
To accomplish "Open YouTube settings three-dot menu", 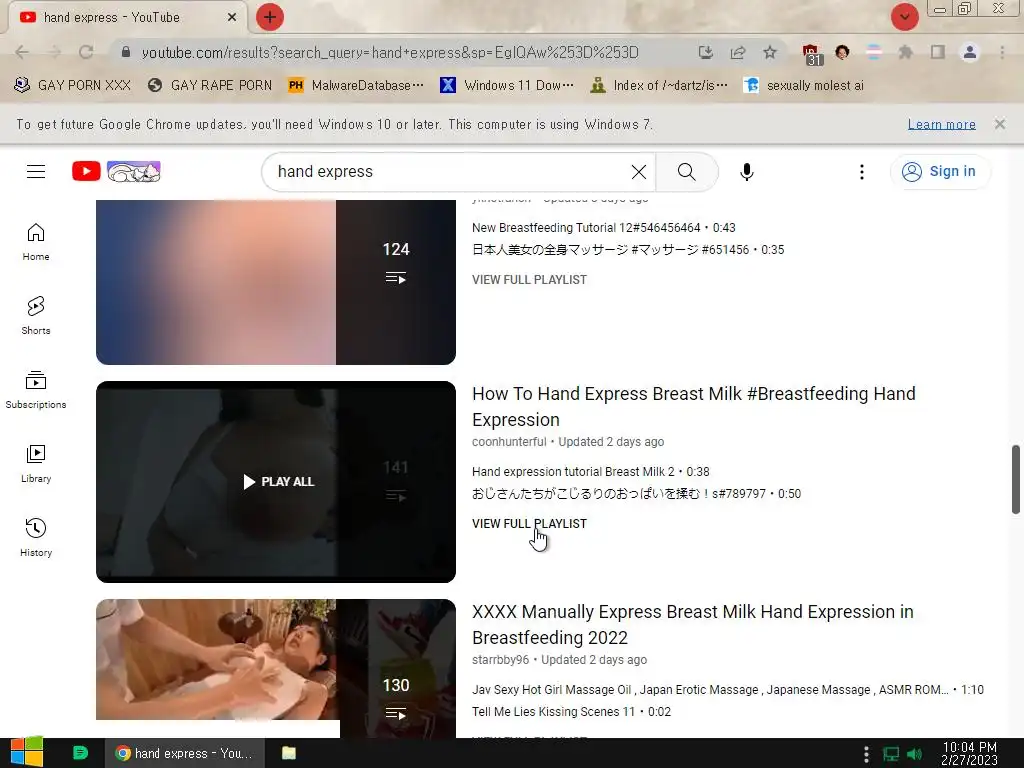I will [862, 172].
